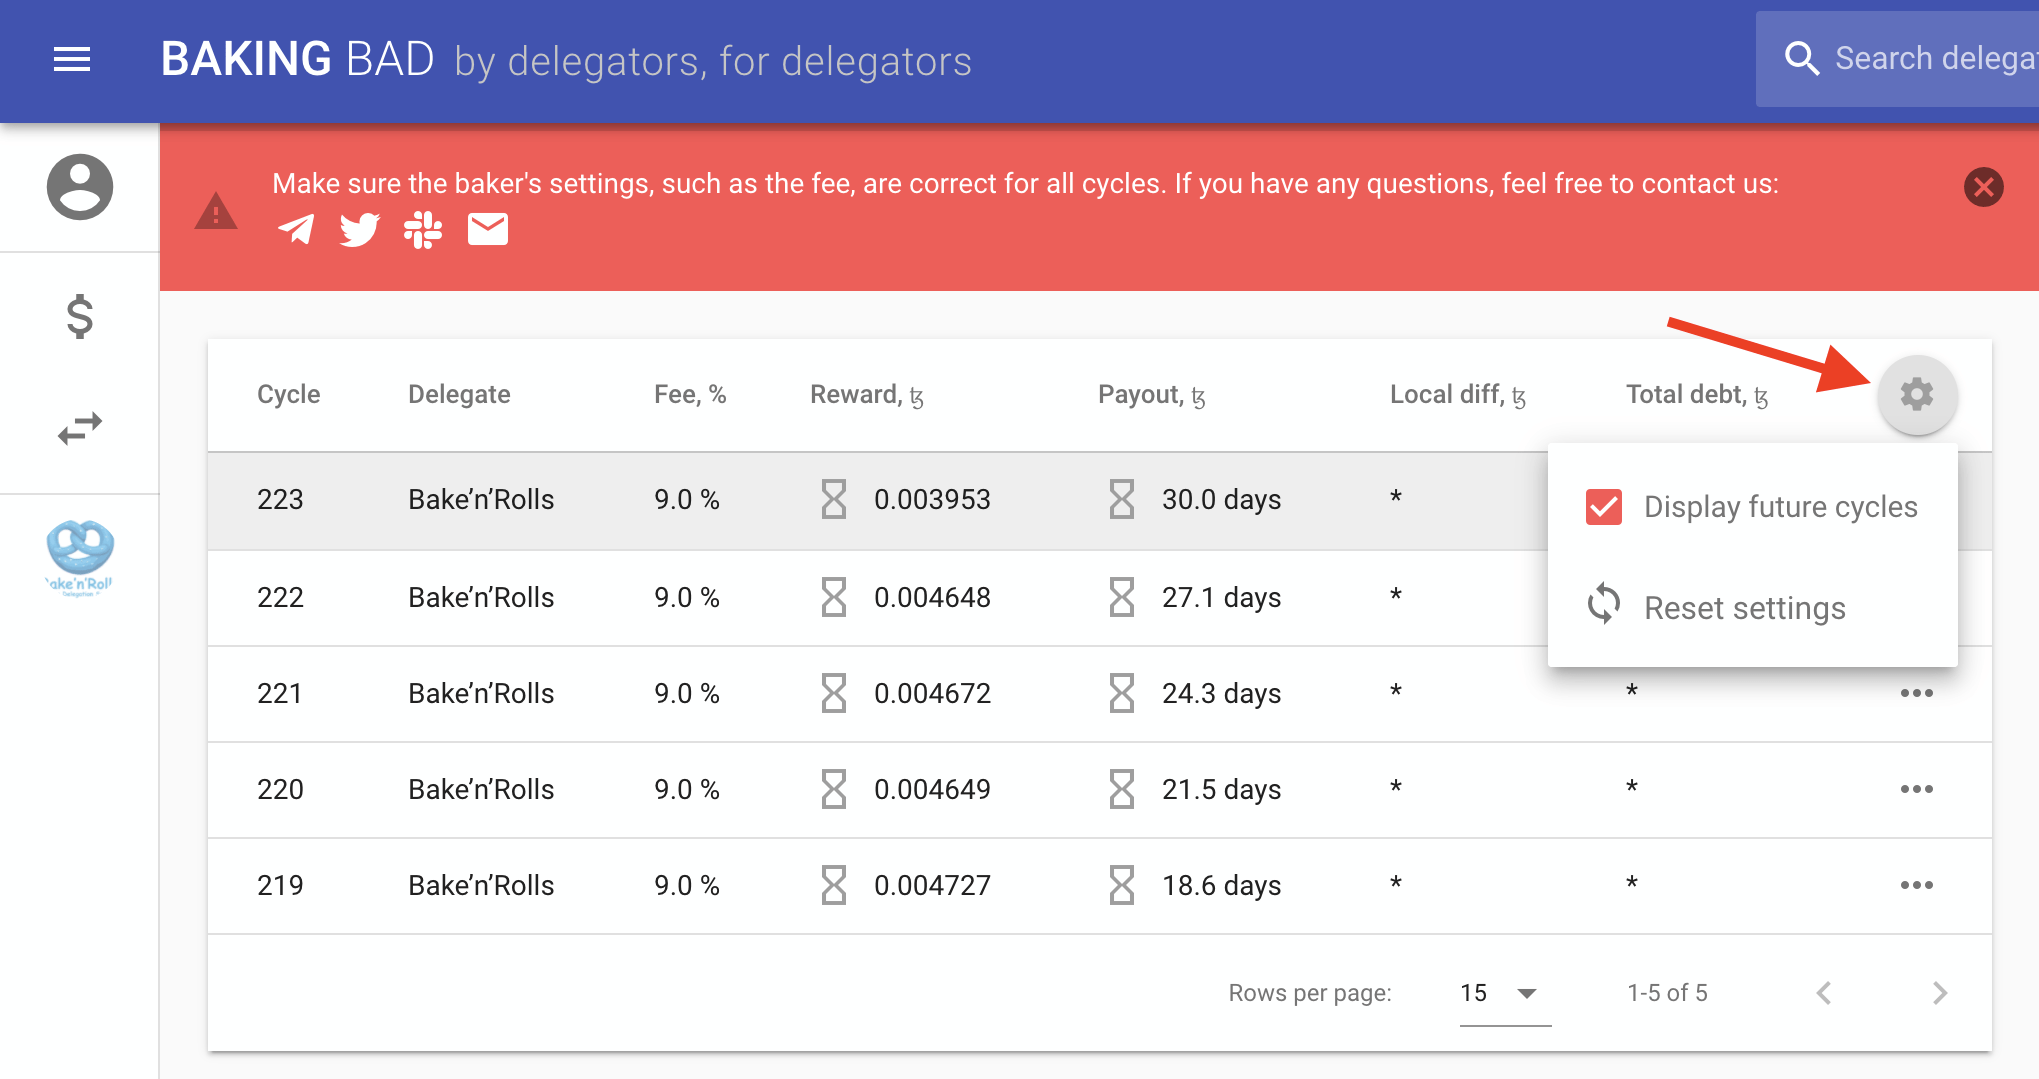Click the search magnifier icon
This screenshot has width=2039, height=1079.
pyautogui.click(x=1801, y=59)
